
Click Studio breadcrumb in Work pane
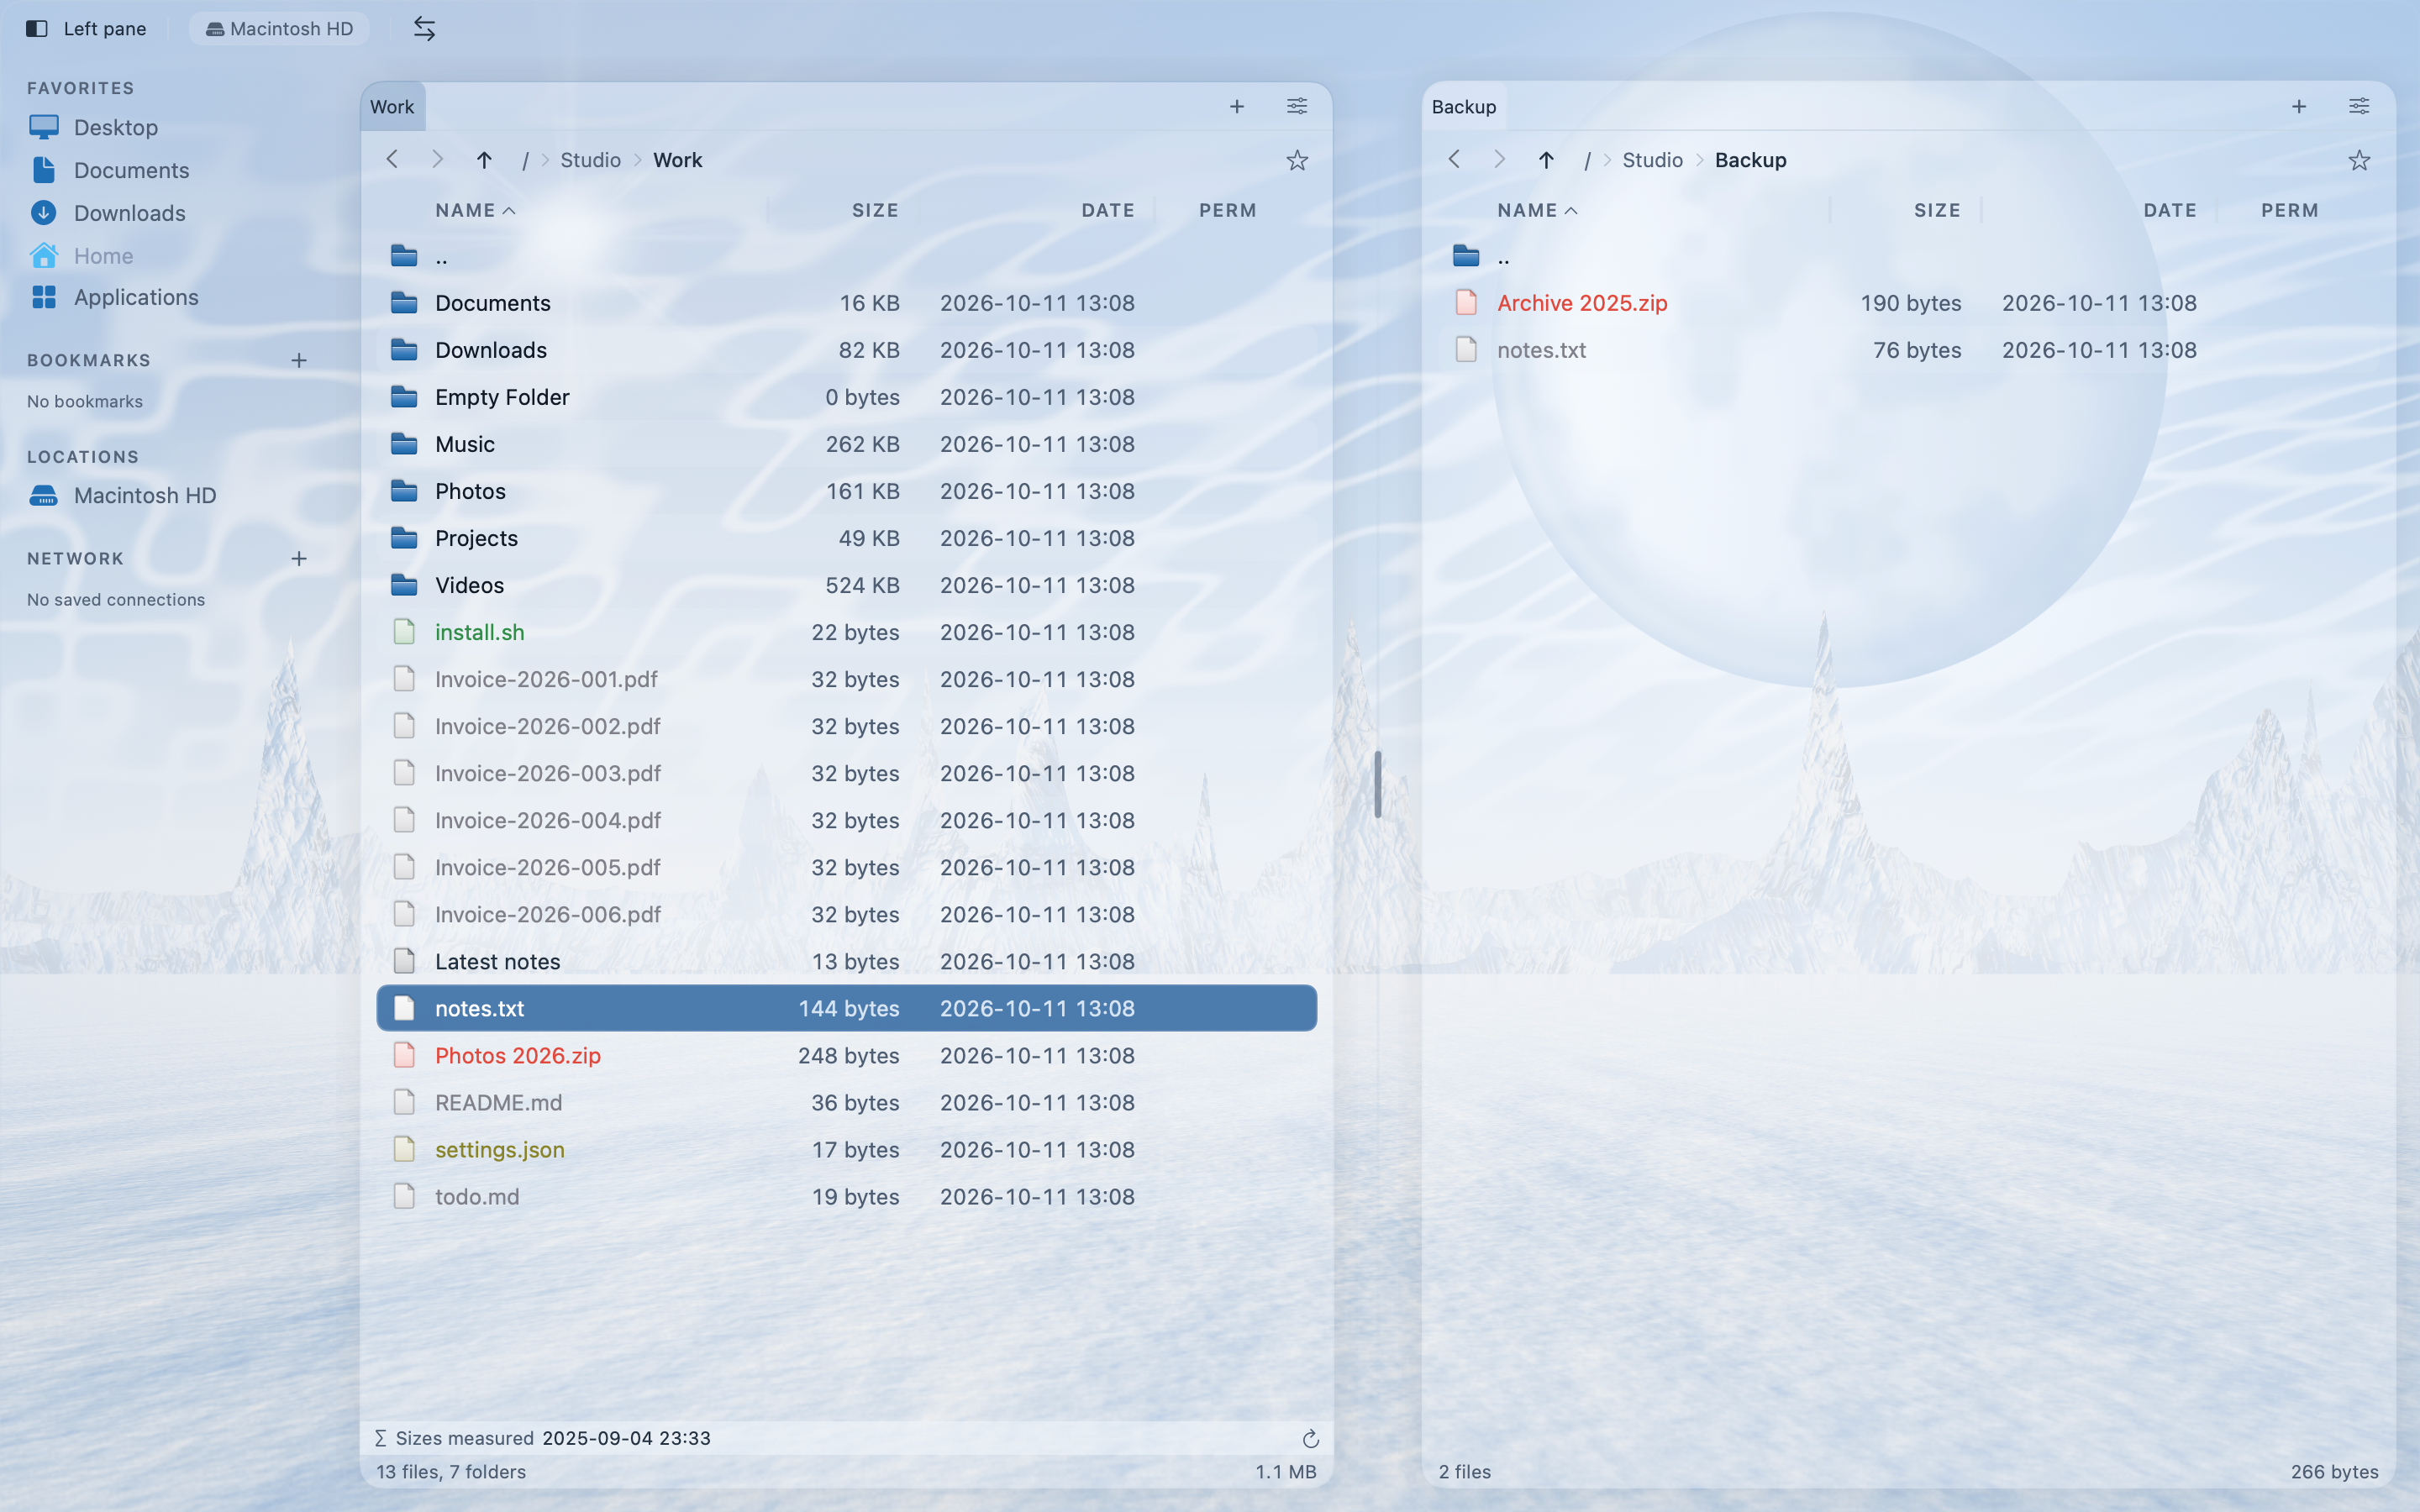pos(590,160)
